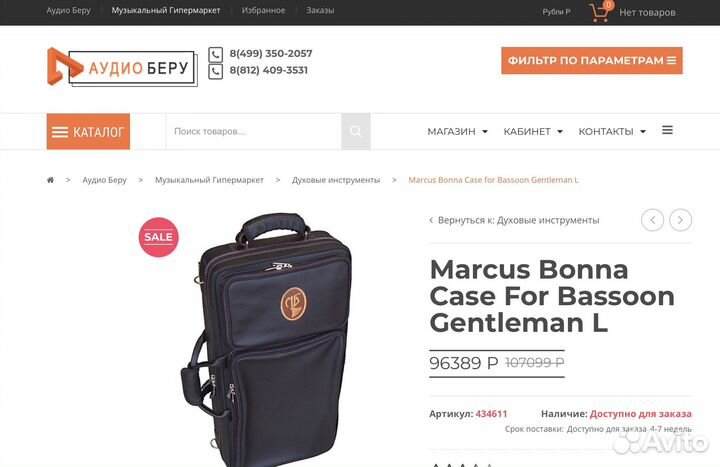Go to previous product arrow
720x467 pixels.
[x=652, y=220]
